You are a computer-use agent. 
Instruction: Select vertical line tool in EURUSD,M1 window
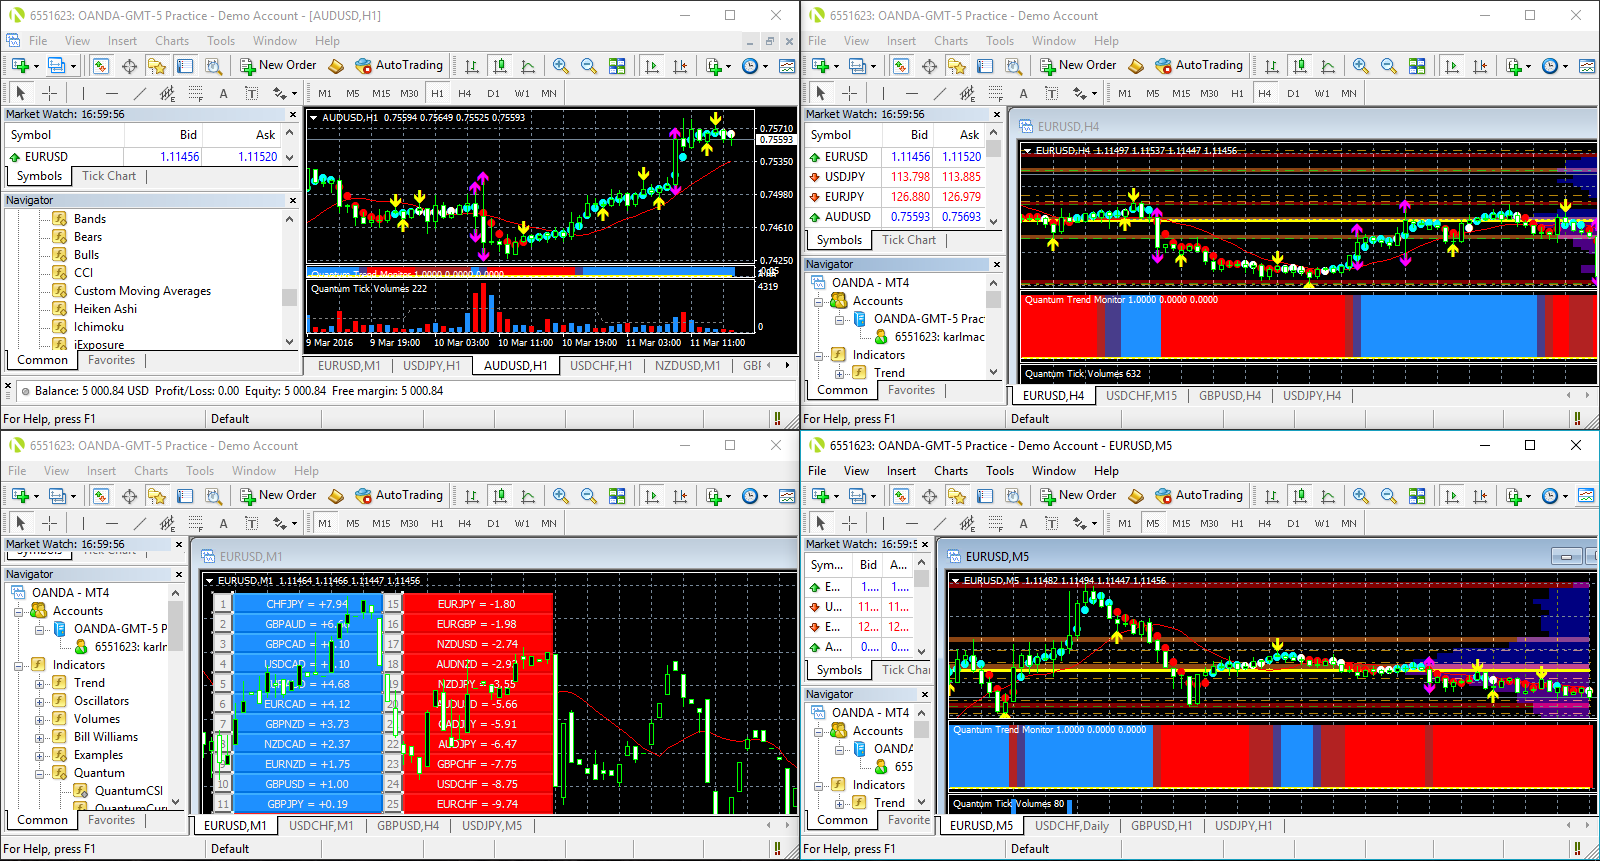83,523
